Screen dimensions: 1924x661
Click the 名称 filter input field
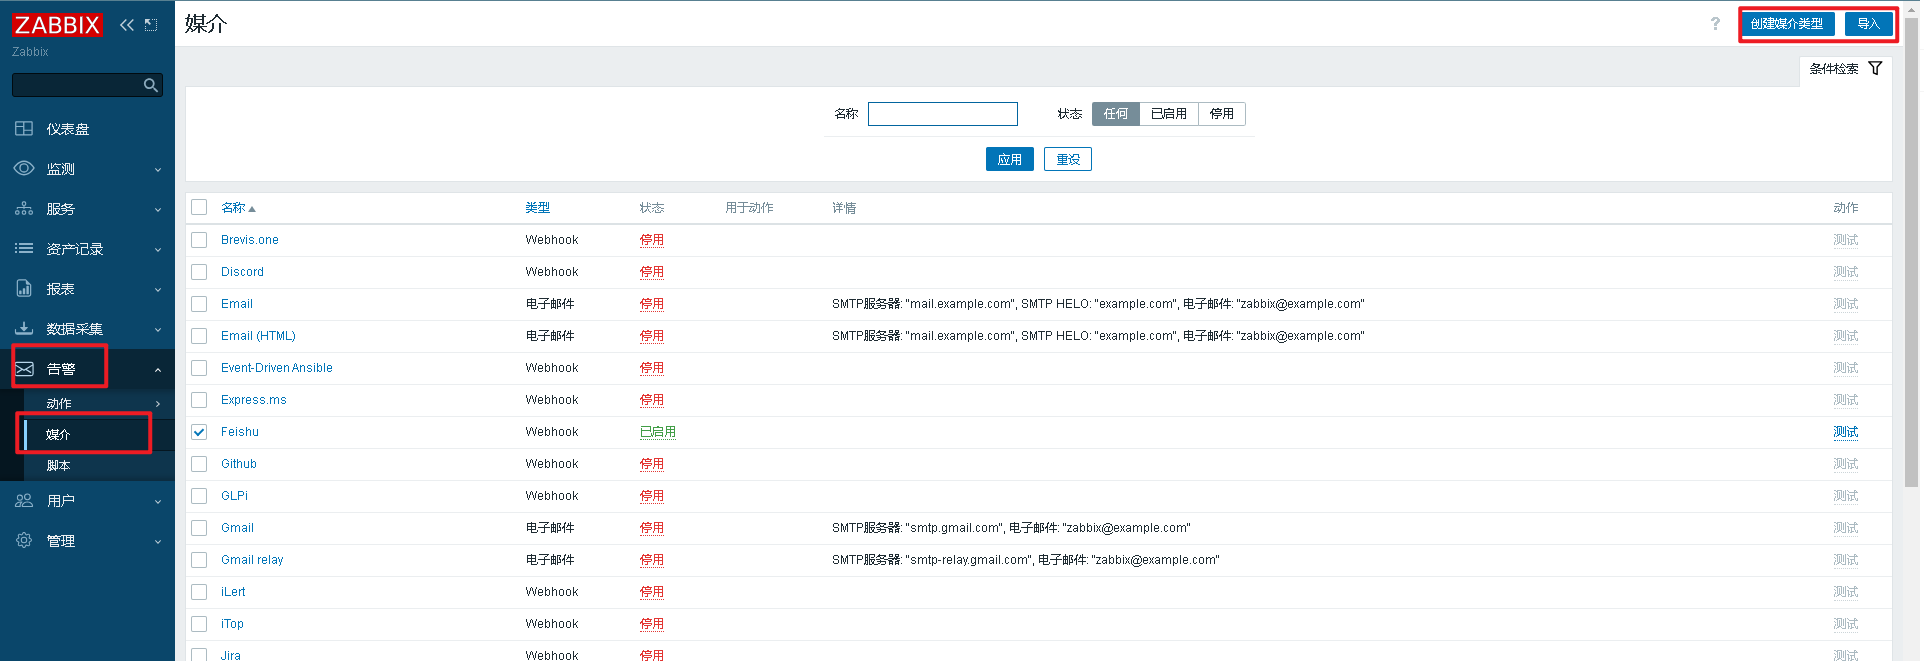[943, 114]
